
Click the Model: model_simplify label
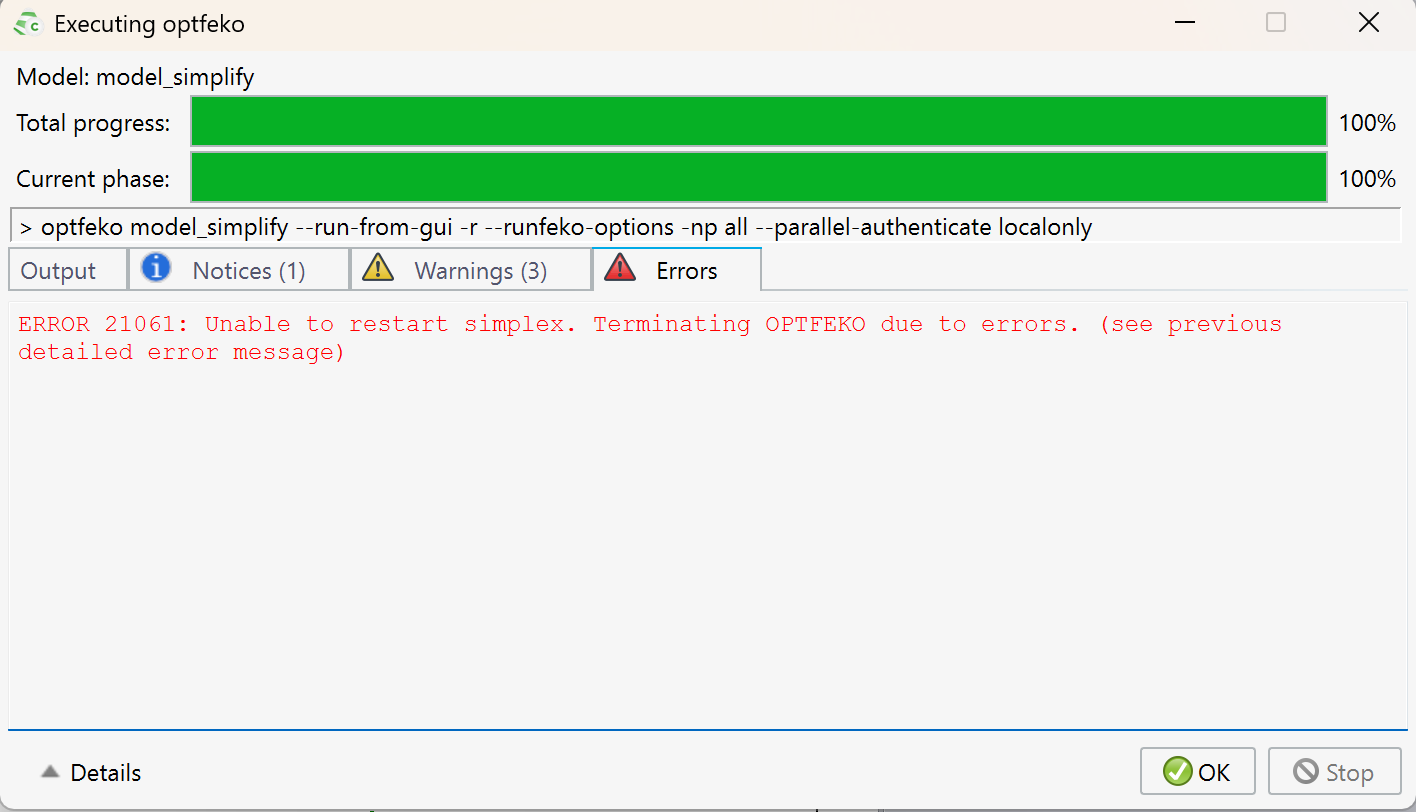point(136,77)
